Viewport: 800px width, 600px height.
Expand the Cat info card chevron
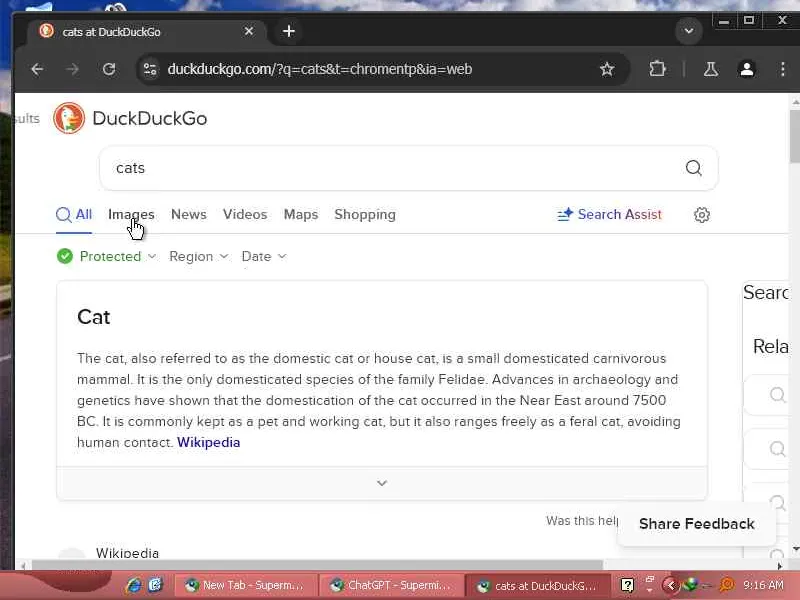tap(382, 483)
